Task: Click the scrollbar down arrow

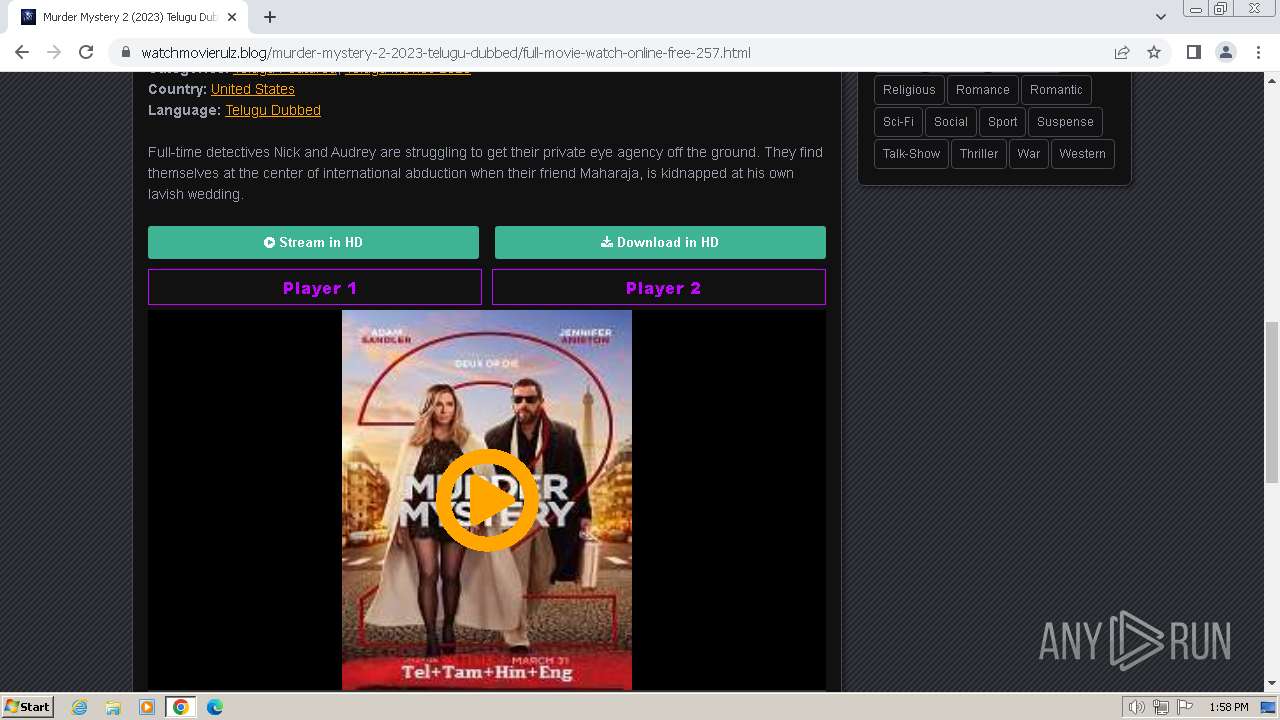Action: [x=1272, y=684]
